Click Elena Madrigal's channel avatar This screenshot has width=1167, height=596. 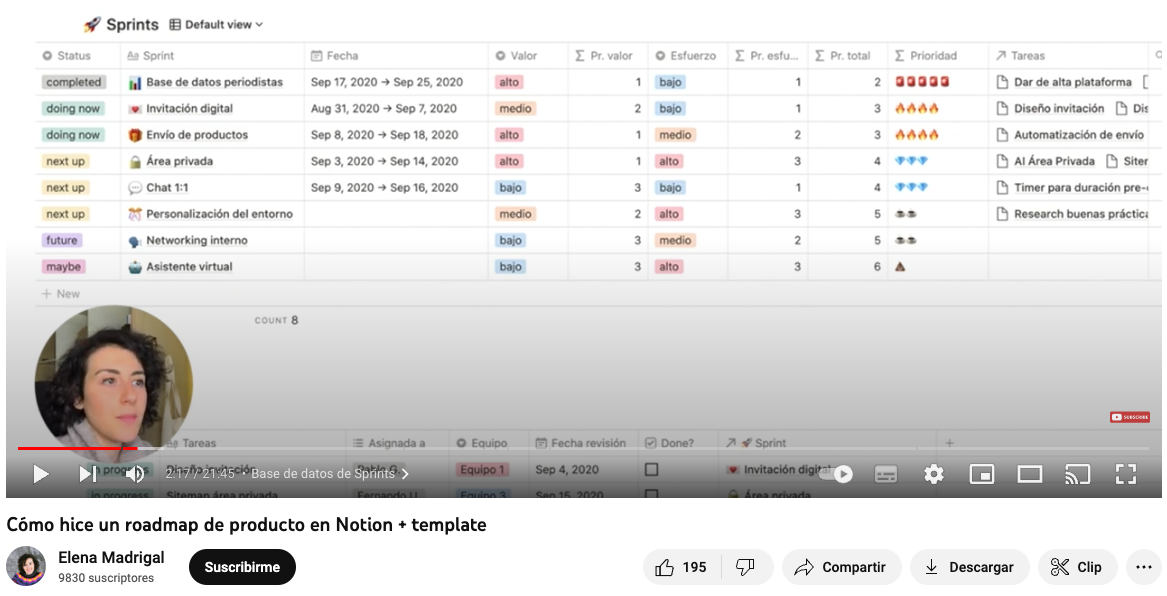[26, 567]
